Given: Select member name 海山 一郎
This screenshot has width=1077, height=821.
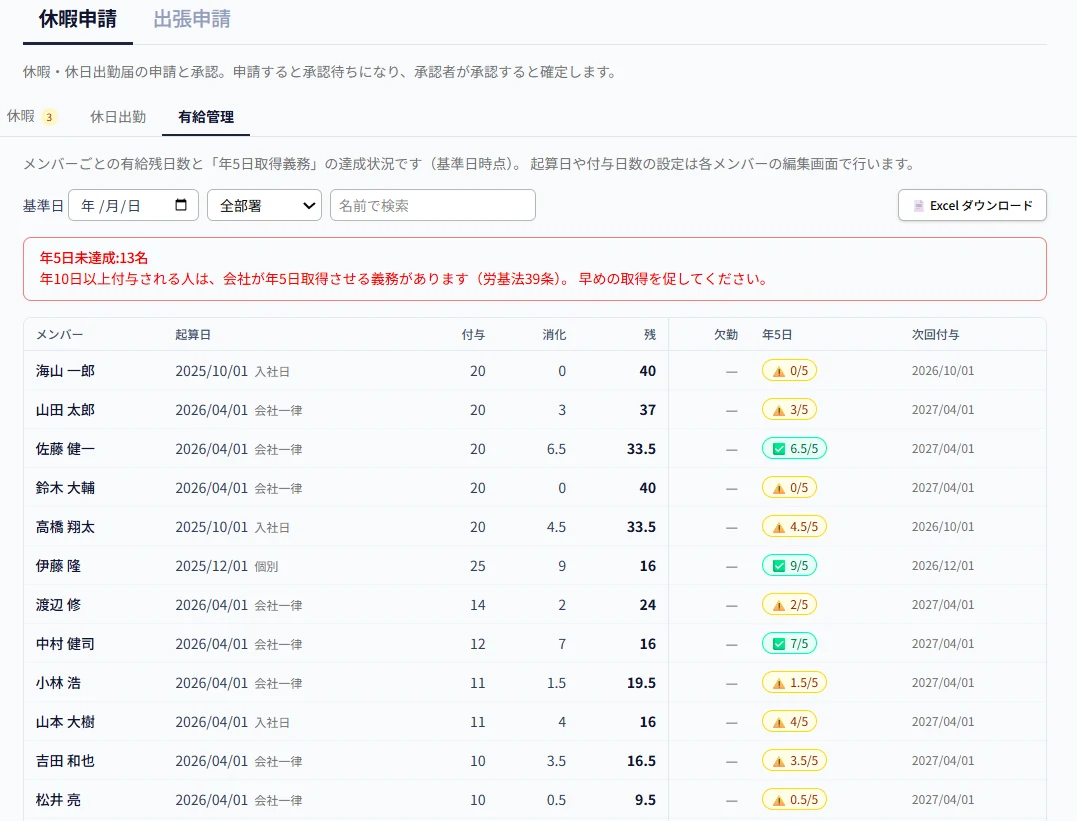Looking at the screenshot, I should click(65, 371).
